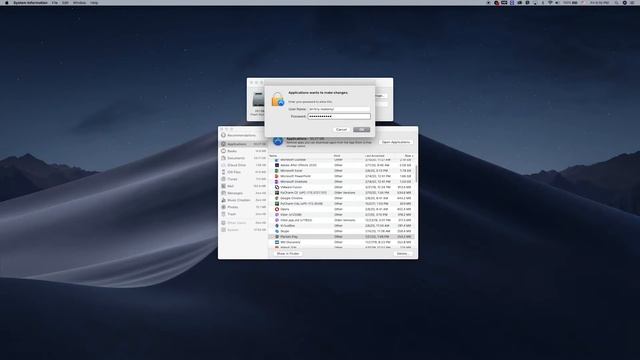Image resolution: width=640 pixels, height=360 pixels.
Task: Click Cancel in the password dialog
Action: pos(341,129)
